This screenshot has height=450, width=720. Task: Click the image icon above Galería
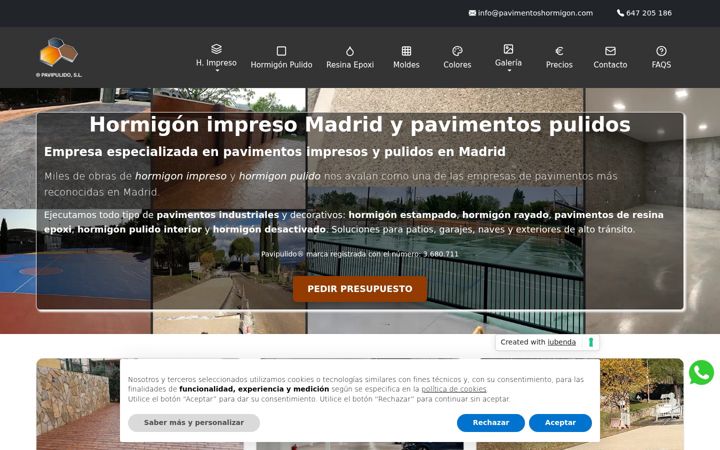pos(508,49)
